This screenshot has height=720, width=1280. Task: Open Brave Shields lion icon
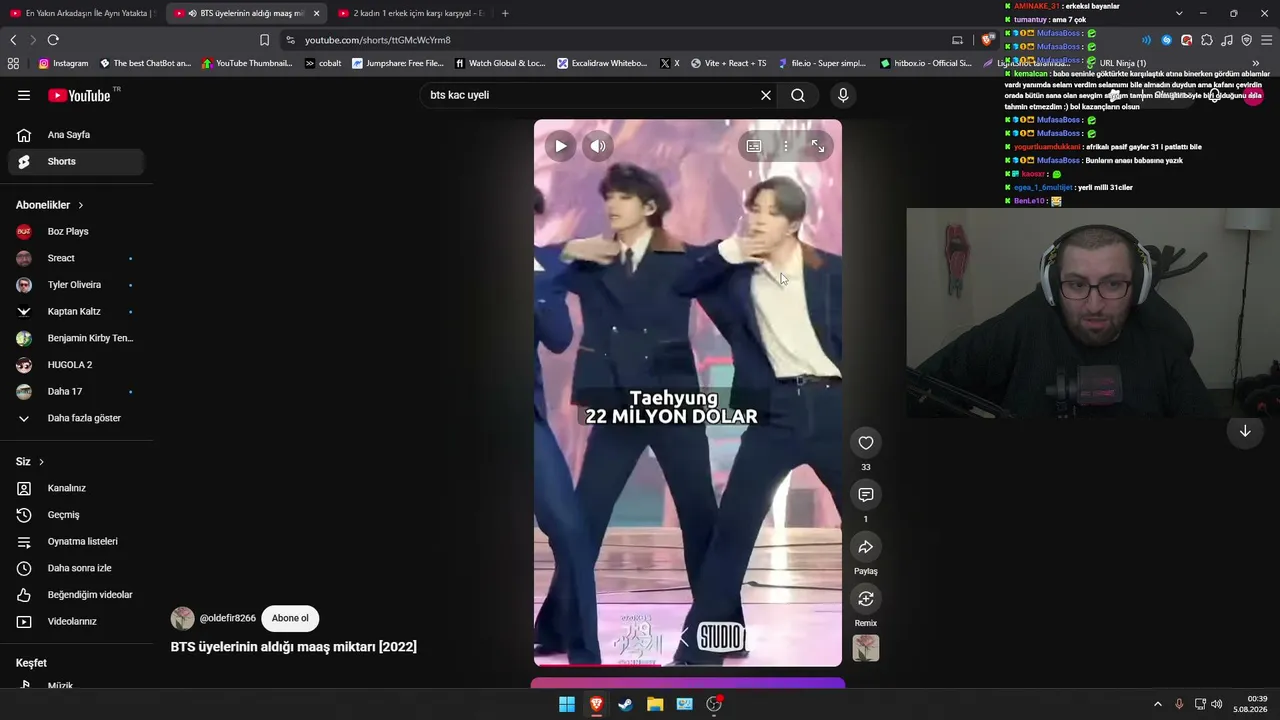pyautogui.click(x=988, y=40)
